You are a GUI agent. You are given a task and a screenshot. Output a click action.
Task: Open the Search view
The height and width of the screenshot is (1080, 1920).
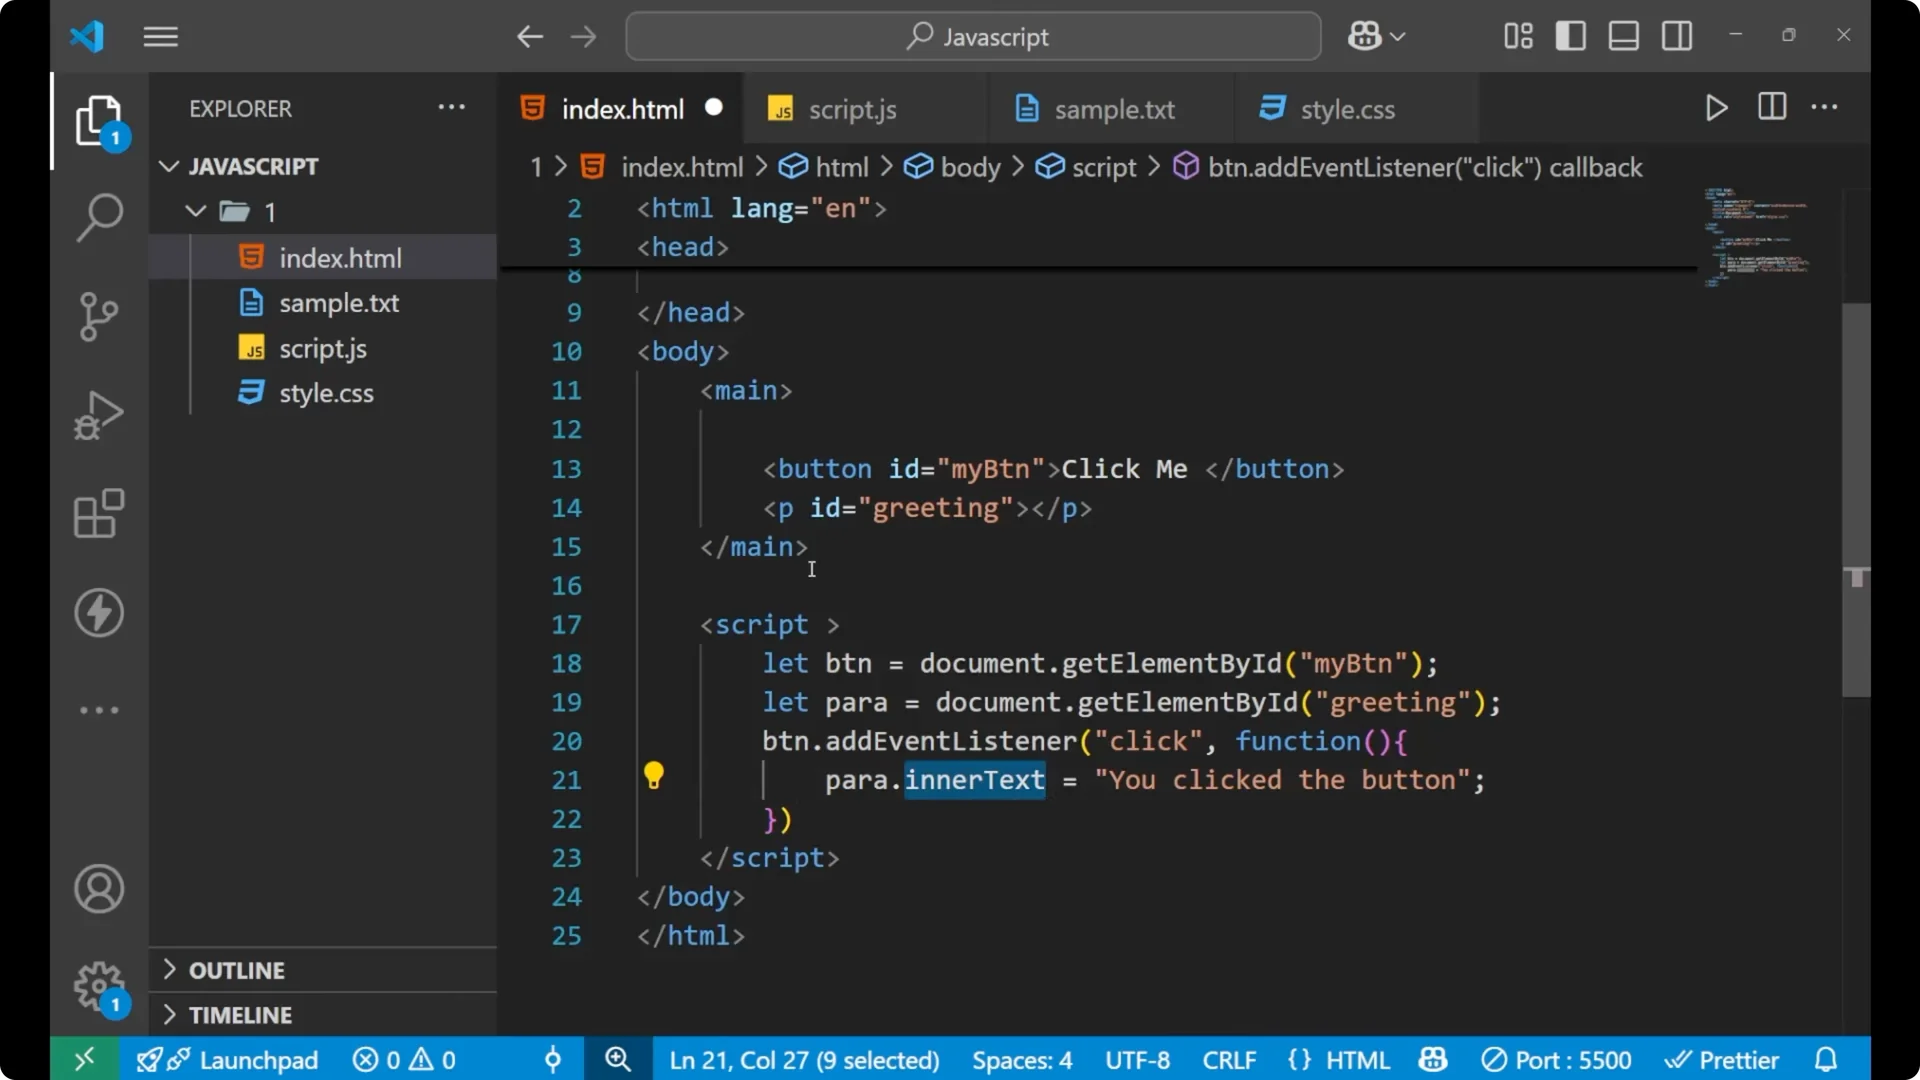pos(99,216)
